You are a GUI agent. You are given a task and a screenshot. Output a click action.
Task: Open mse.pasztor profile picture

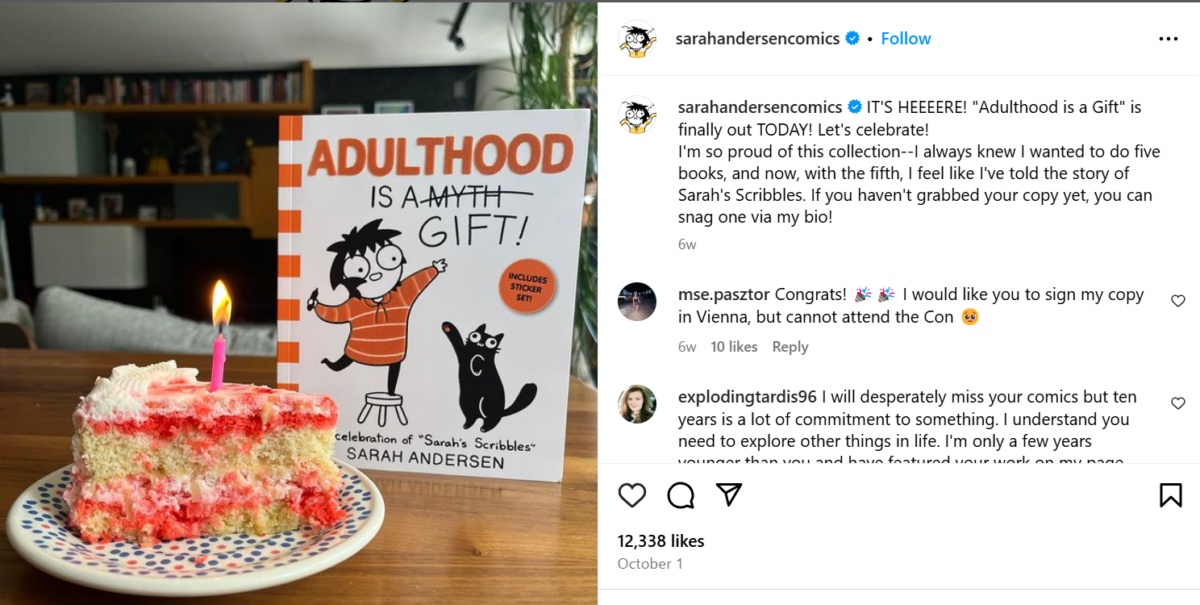(637, 302)
